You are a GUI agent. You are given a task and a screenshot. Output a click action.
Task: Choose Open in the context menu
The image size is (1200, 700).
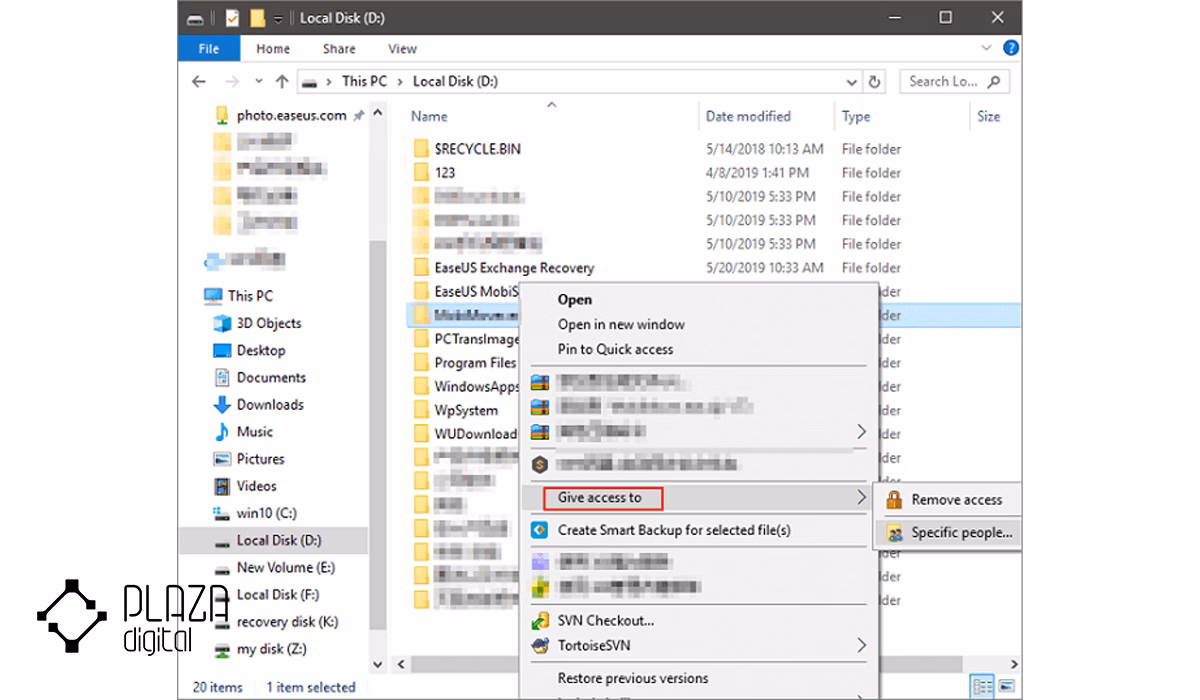coord(575,299)
